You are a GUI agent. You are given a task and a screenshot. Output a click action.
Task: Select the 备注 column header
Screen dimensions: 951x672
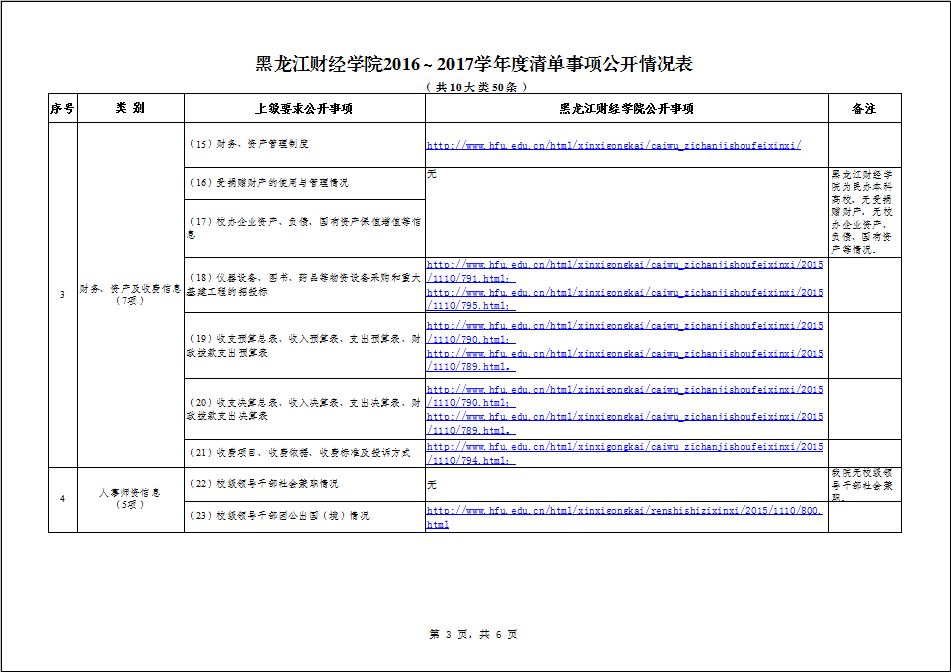click(x=864, y=108)
